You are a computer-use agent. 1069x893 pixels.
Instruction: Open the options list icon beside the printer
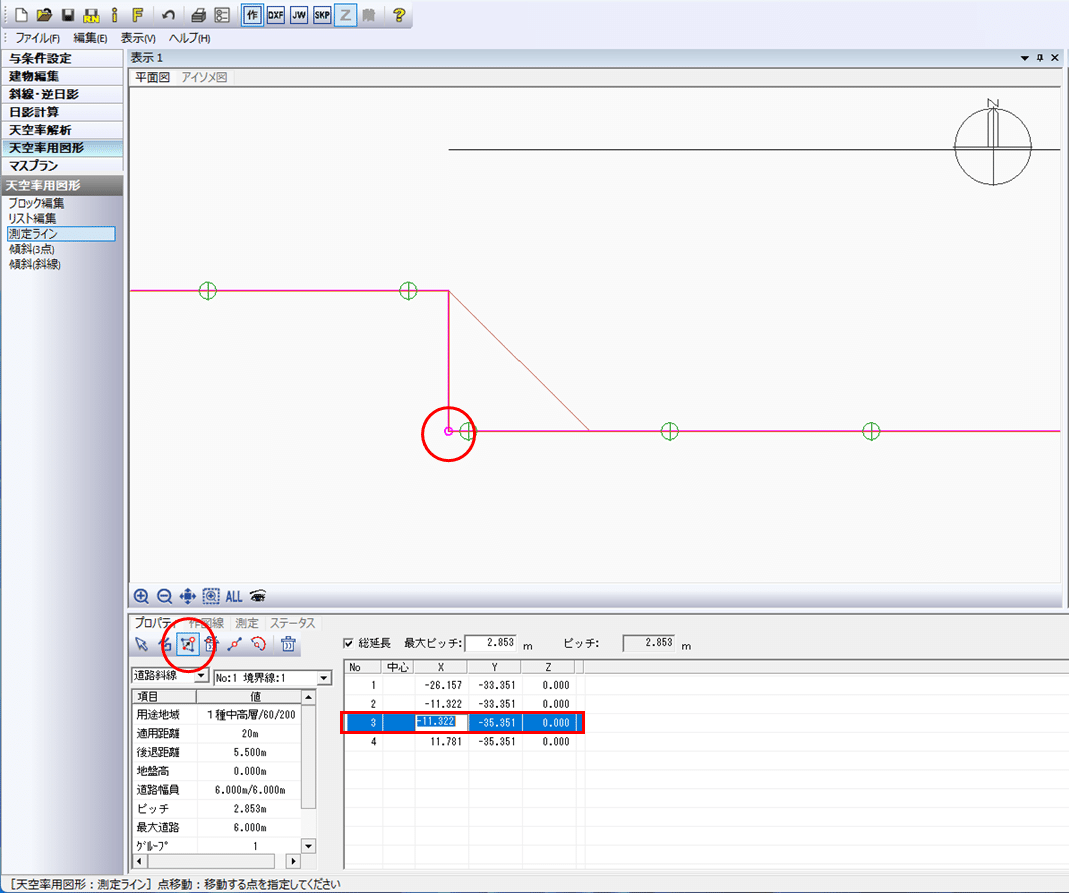pos(222,14)
